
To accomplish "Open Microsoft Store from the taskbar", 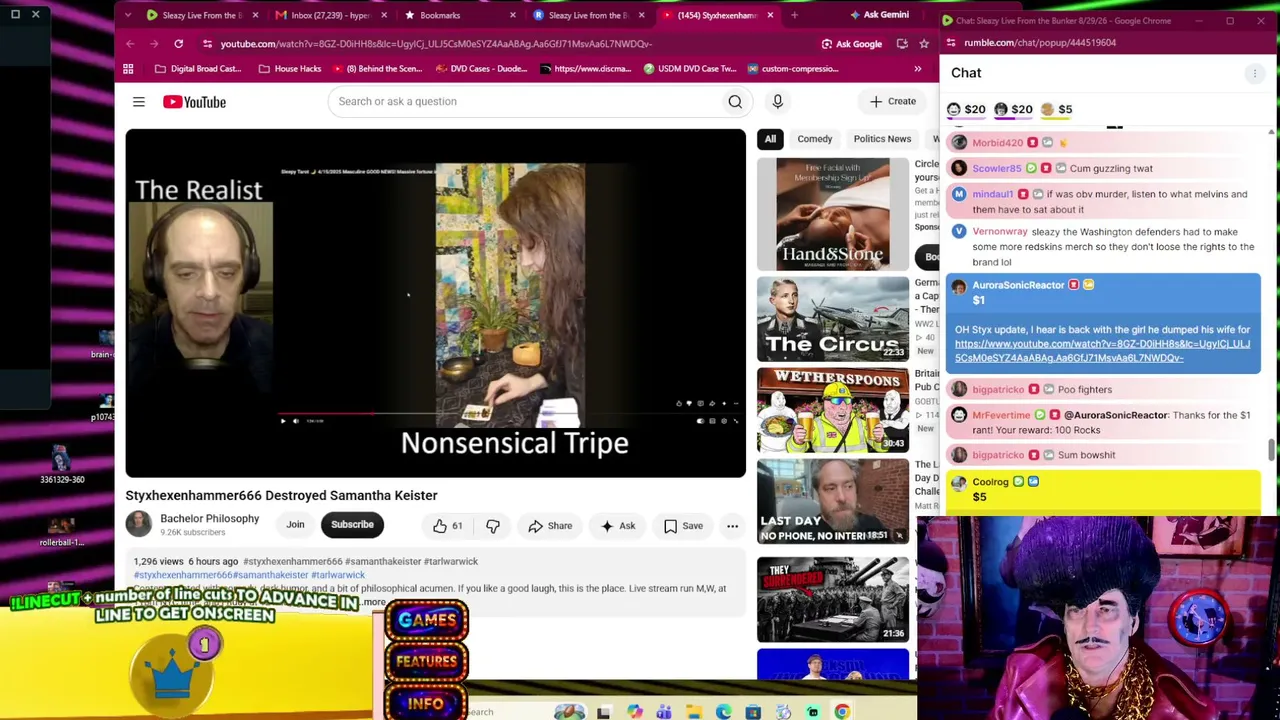I will point(753,712).
